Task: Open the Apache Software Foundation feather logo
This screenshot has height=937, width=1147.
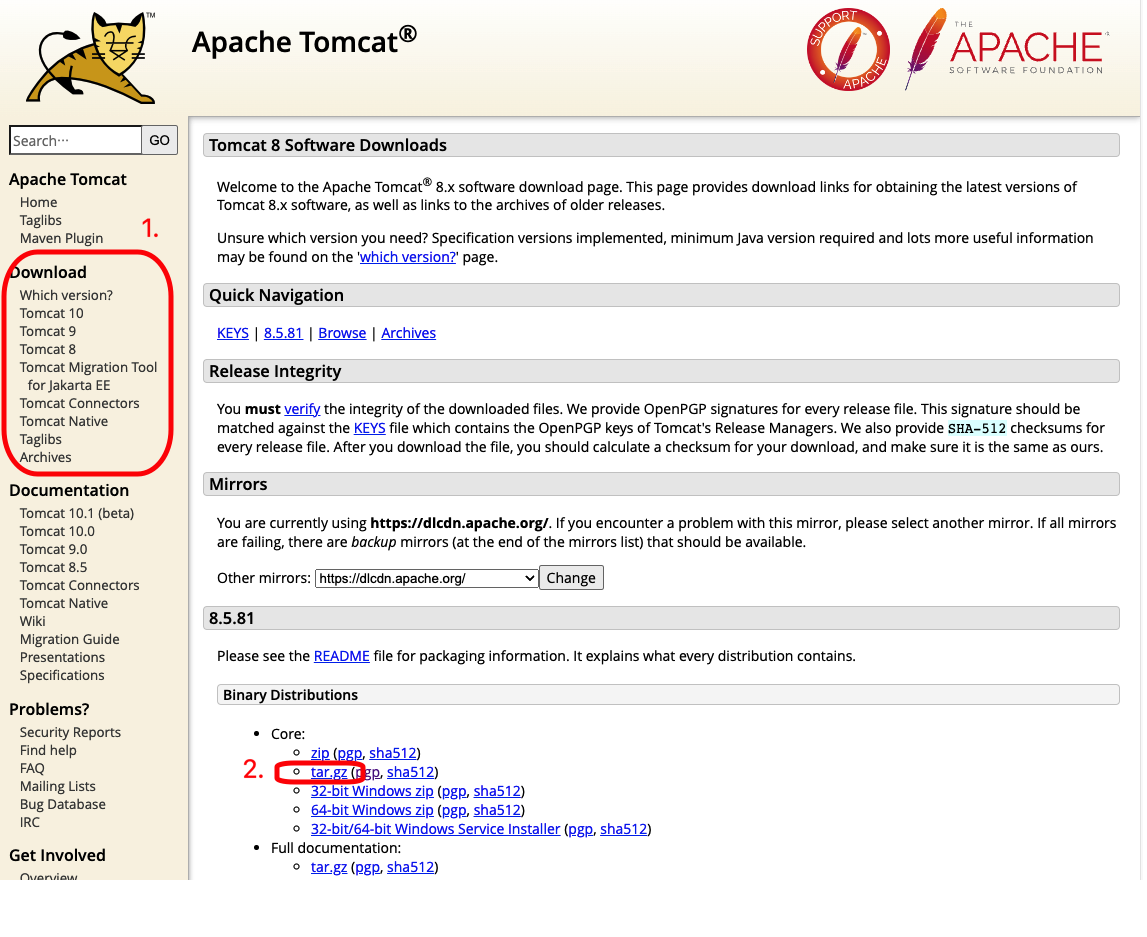Action: [1007, 50]
